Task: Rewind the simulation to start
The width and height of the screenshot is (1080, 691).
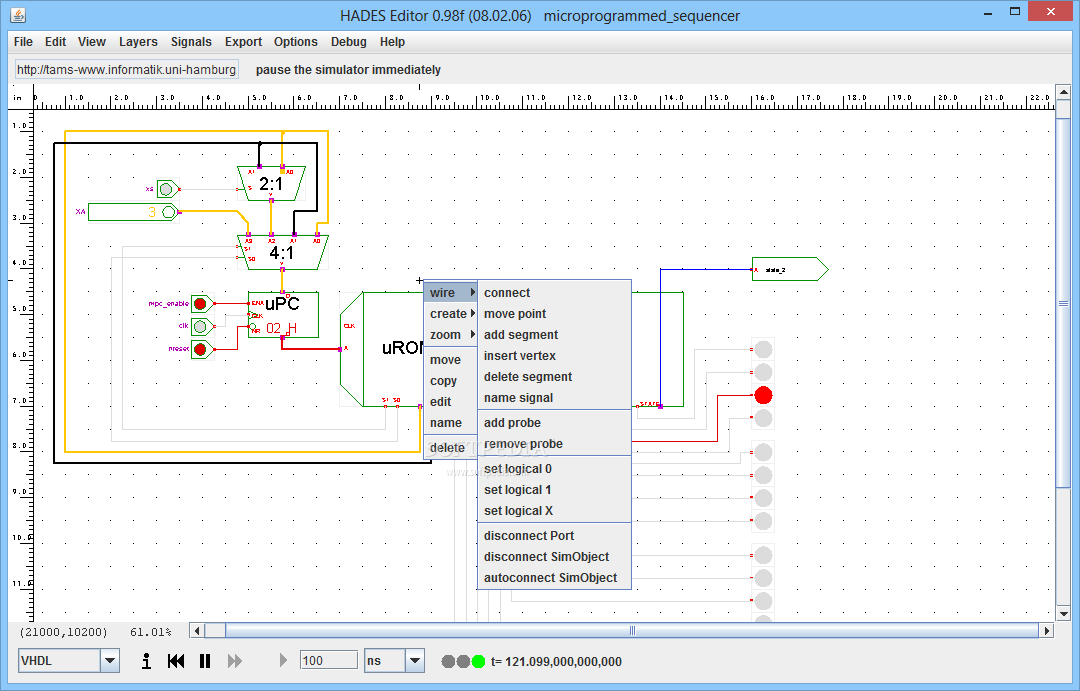Action: (176, 661)
